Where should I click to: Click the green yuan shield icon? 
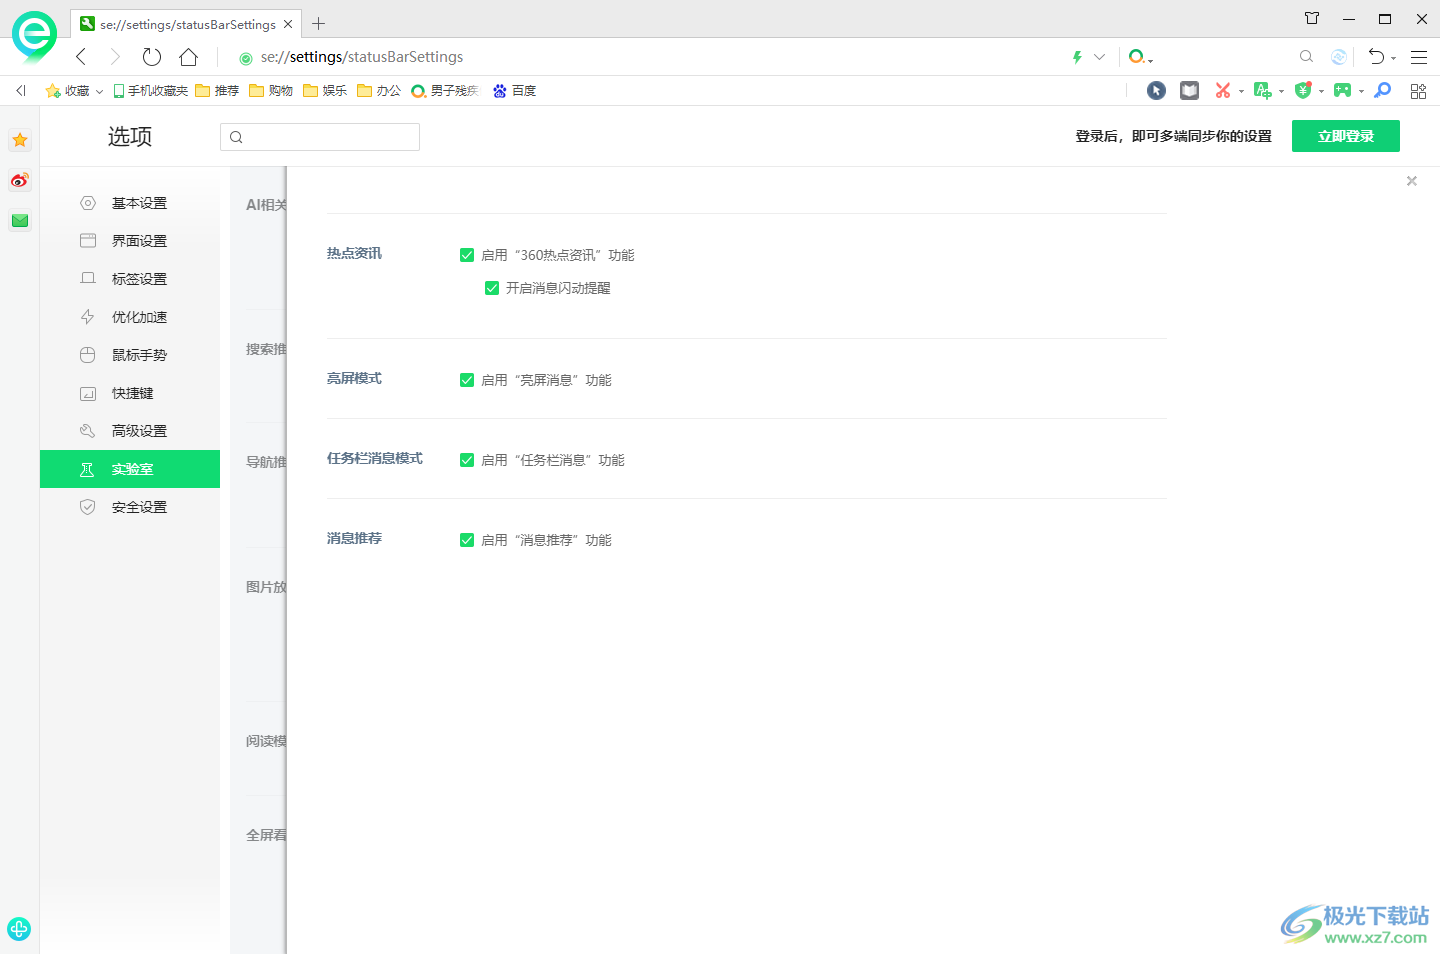[1302, 91]
